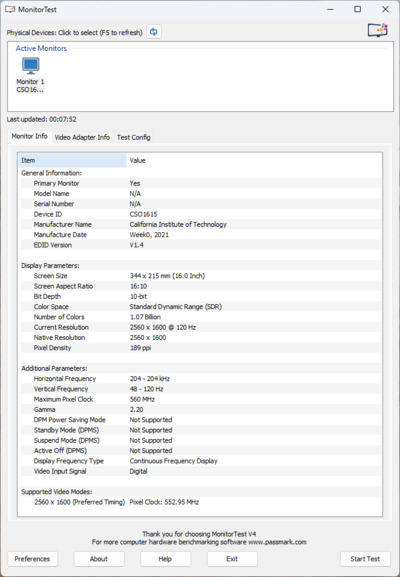Switch to Video Adapter Info tab
400x577 pixels.
coord(82,137)
